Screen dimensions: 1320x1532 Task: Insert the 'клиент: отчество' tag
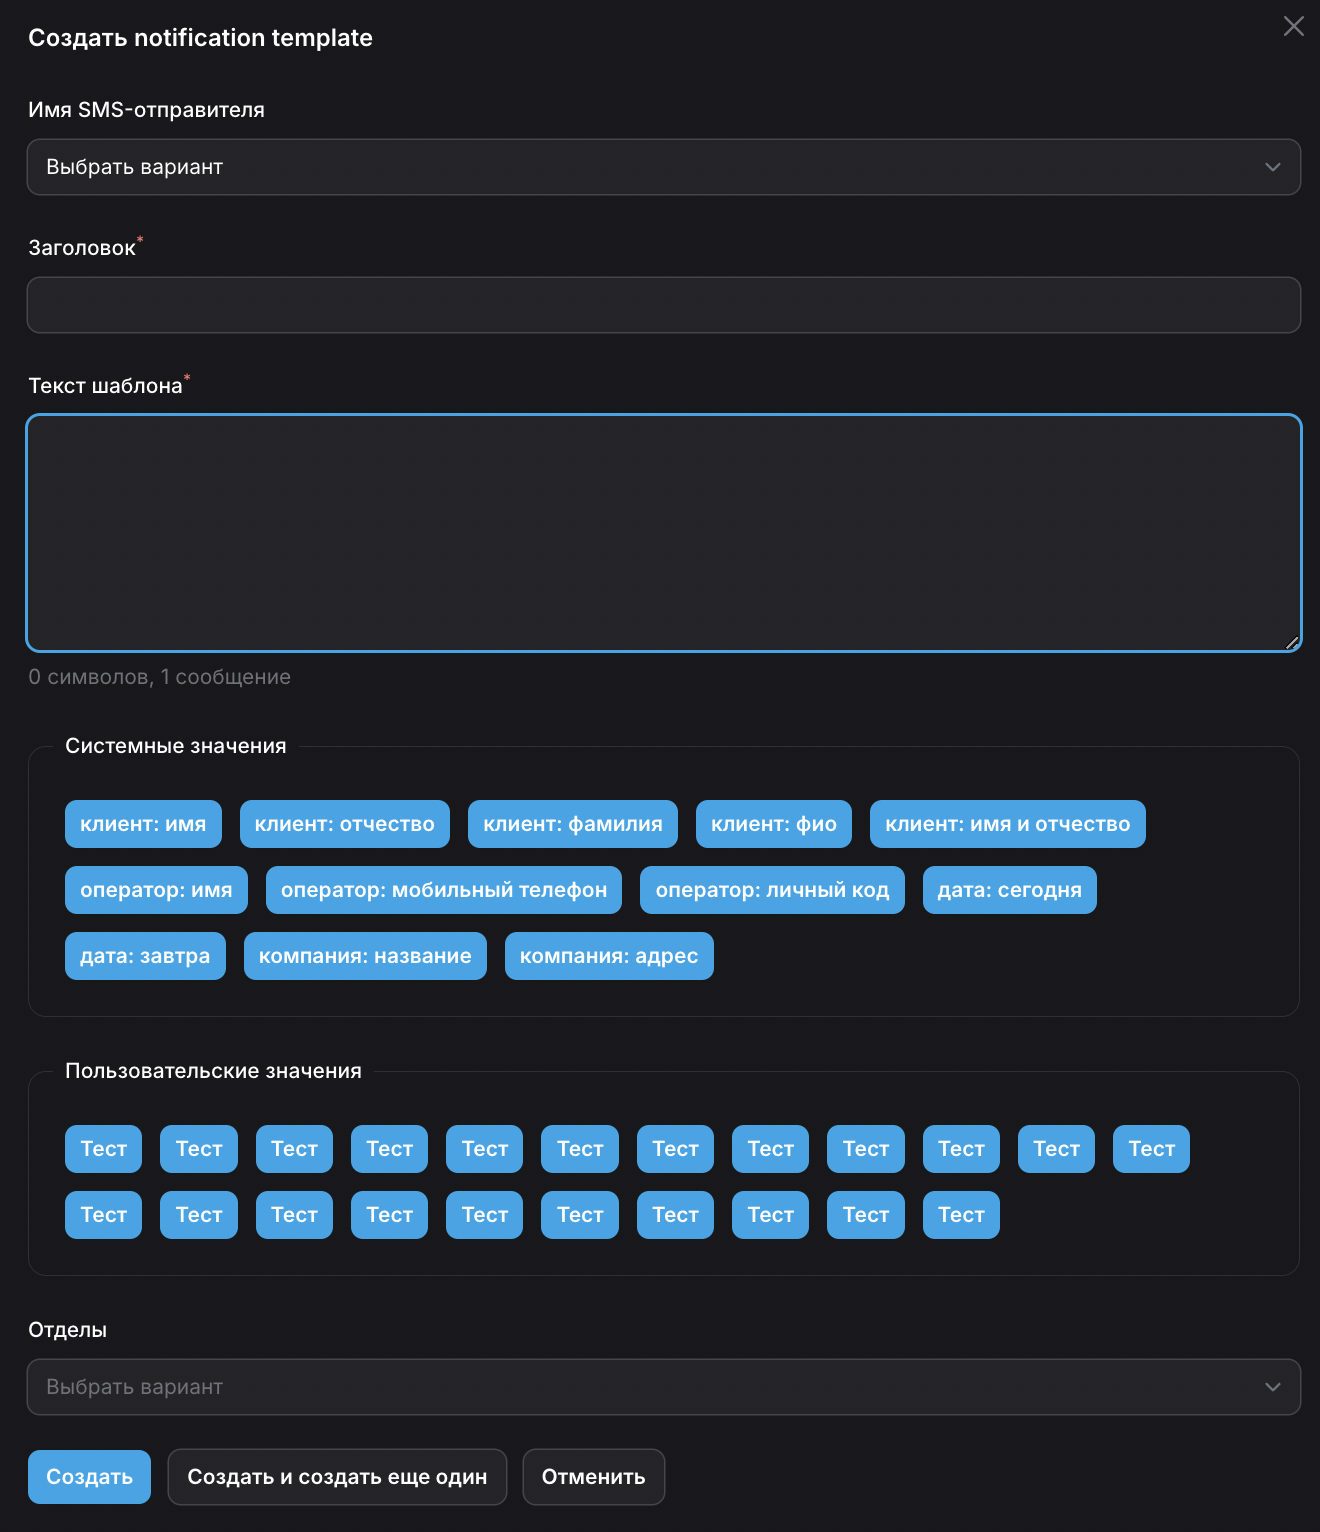point(344,824)
